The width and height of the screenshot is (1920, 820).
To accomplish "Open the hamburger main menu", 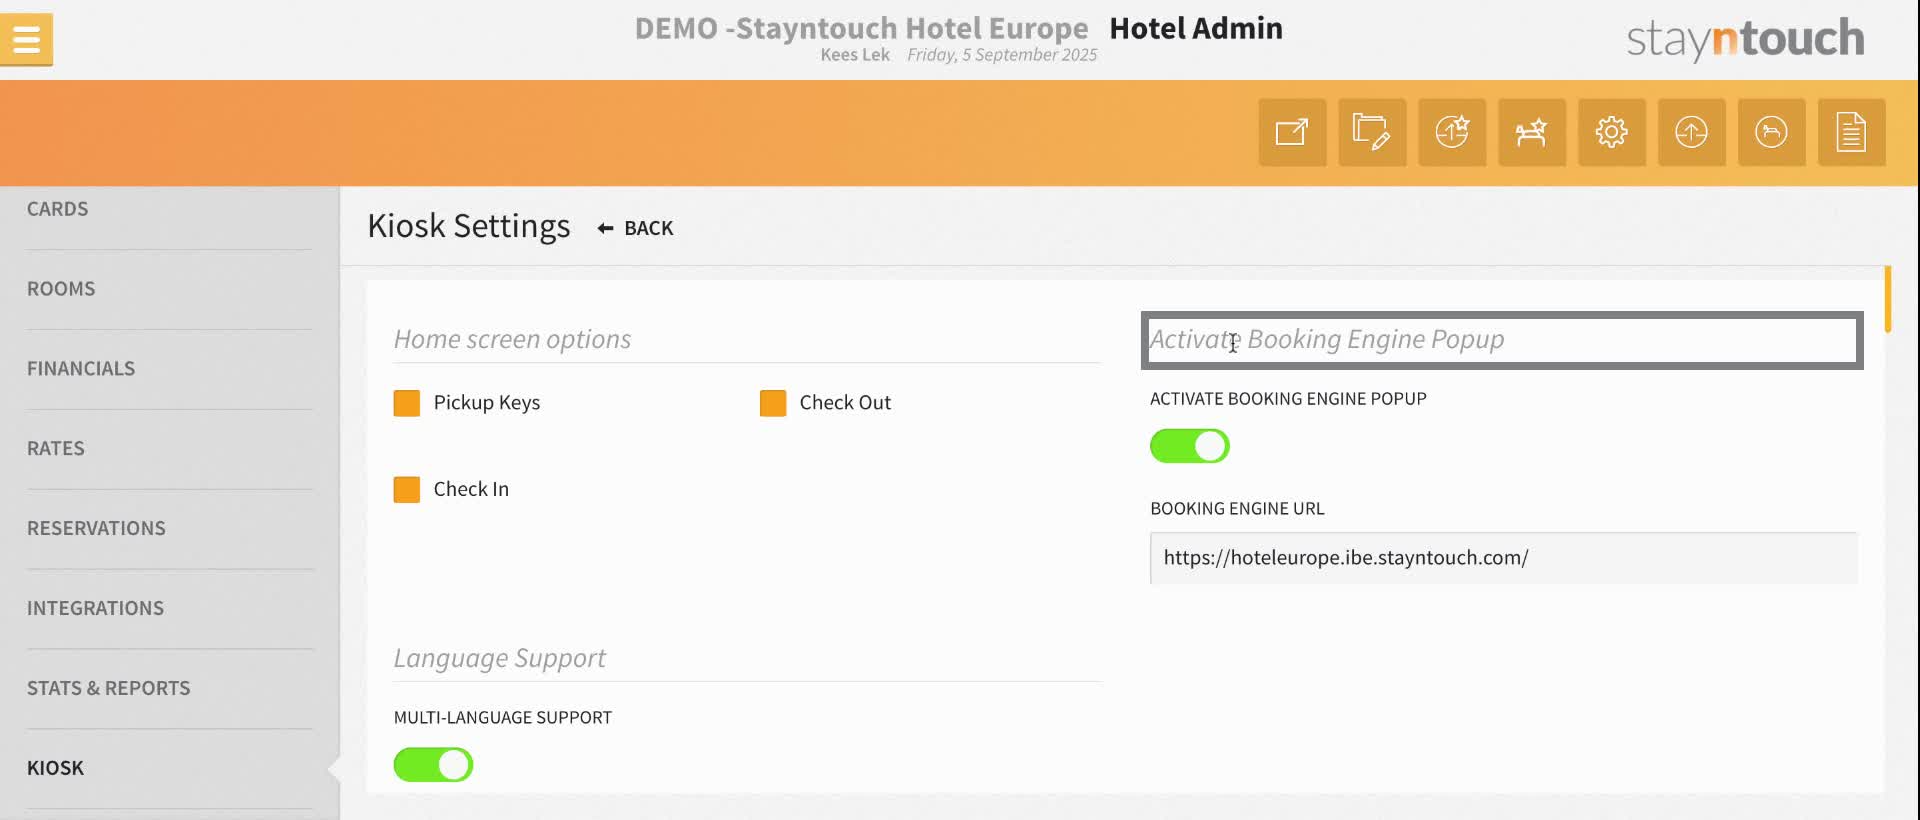I will [x=26, y=40].
